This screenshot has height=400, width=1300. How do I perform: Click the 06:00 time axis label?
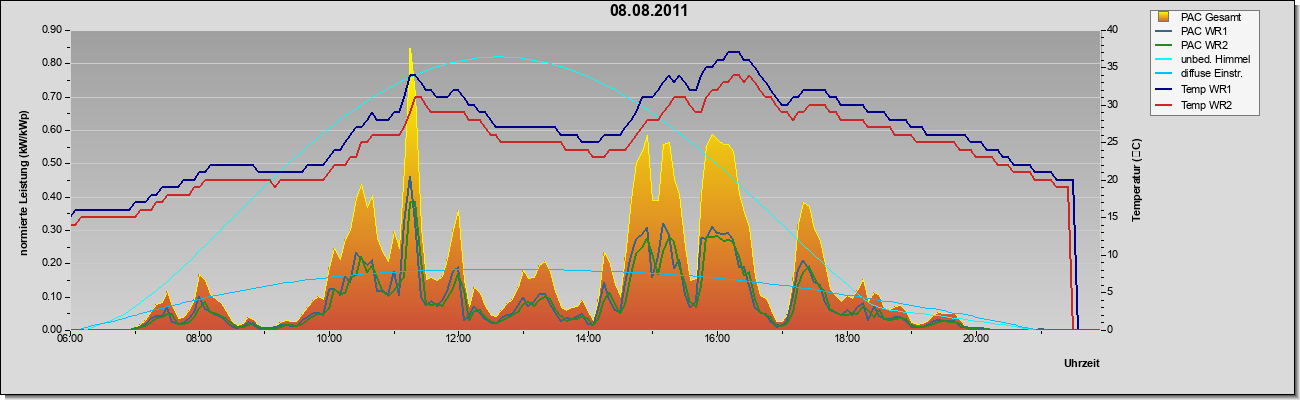[x=69, y=339]
